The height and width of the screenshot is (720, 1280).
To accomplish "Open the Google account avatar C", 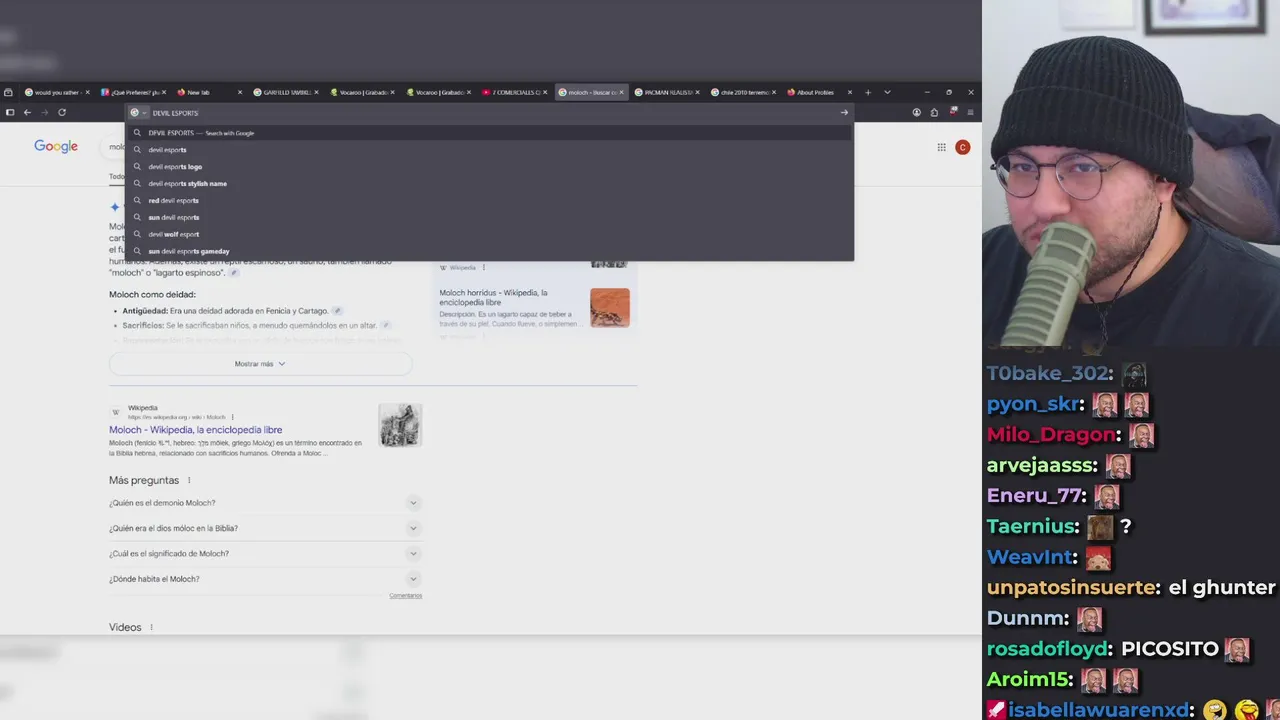I will coord(962,147).
